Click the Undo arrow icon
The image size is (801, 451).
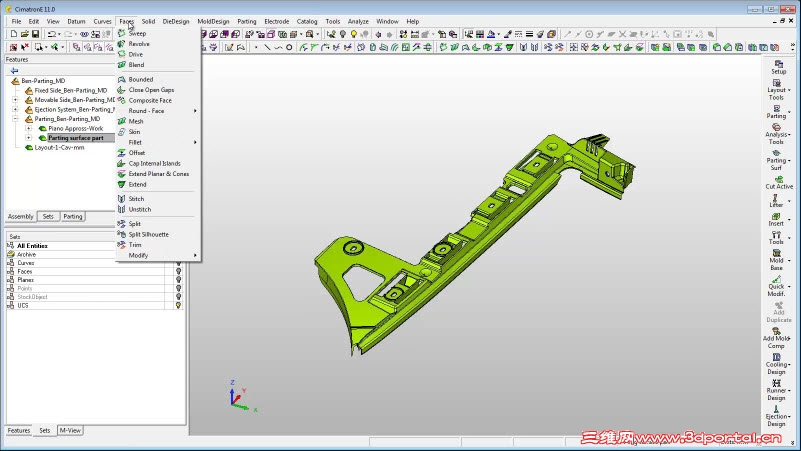pos(52,34)
